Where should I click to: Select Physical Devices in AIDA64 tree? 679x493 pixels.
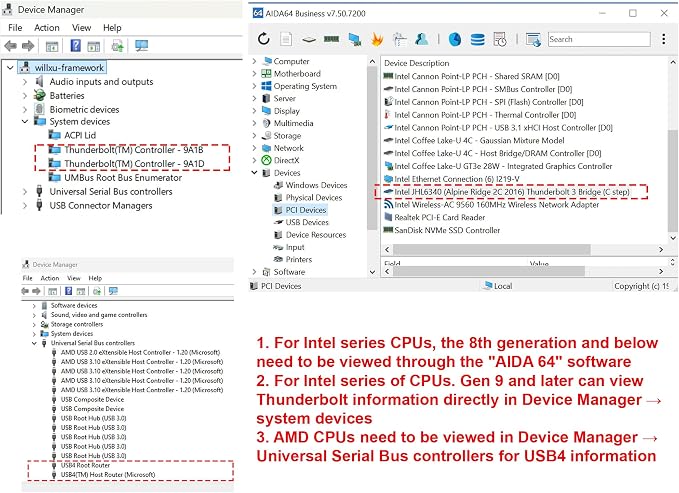(x=314, y=198)
